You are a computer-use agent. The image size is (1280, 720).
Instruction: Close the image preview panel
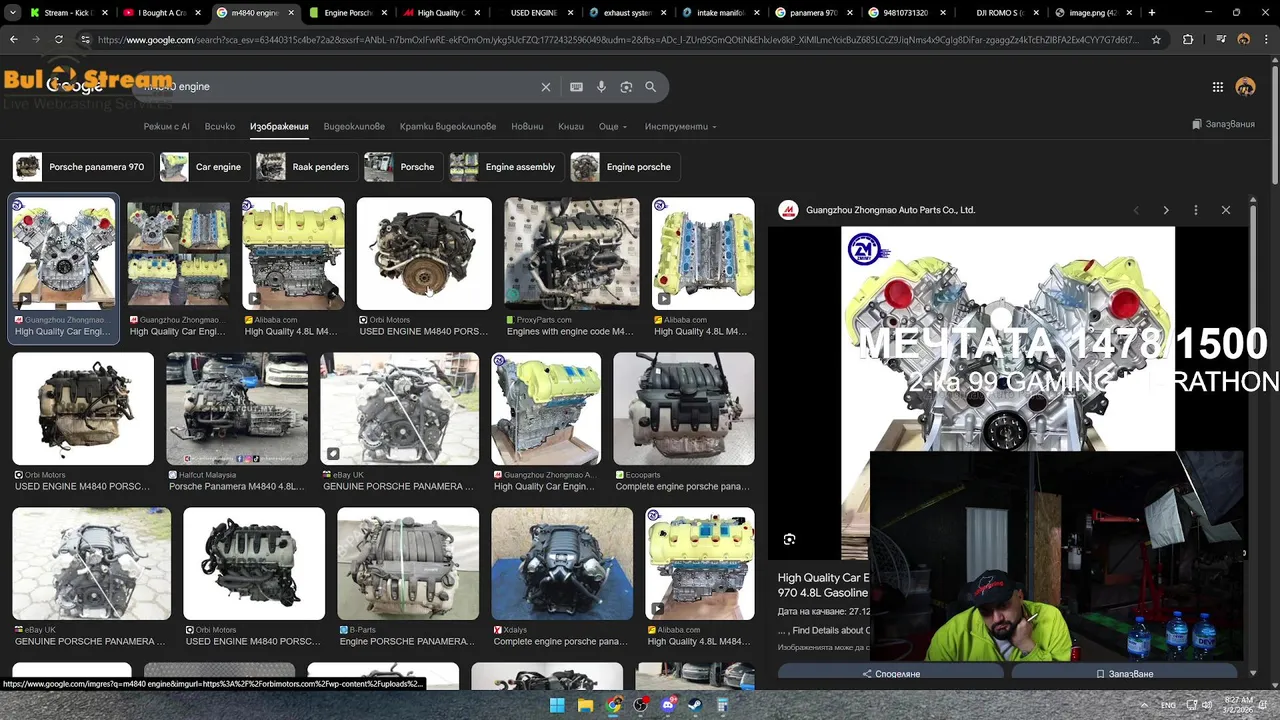point(1226,210)
